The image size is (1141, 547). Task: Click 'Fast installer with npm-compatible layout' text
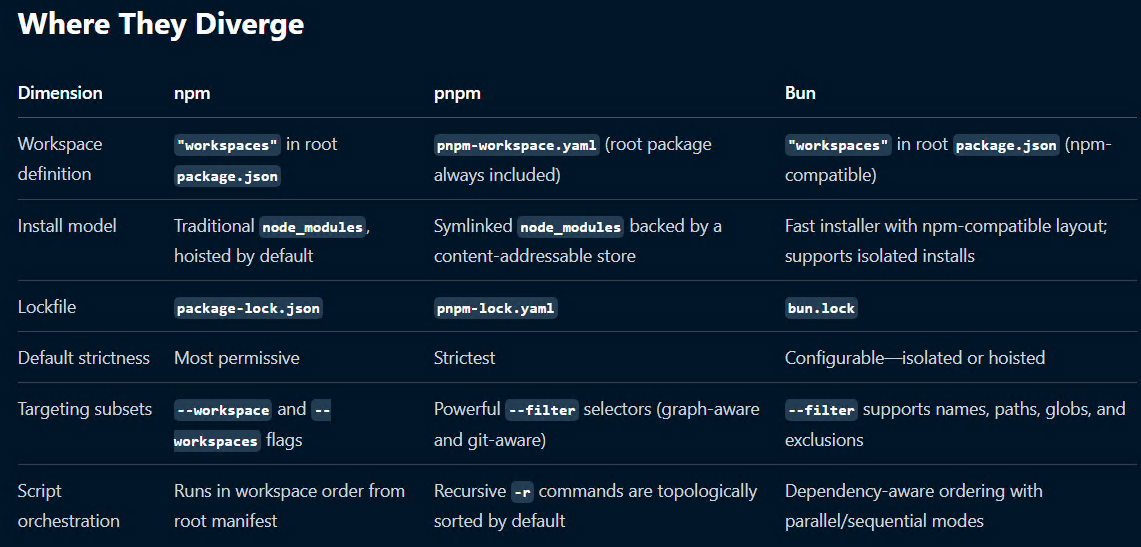(946, 226)
